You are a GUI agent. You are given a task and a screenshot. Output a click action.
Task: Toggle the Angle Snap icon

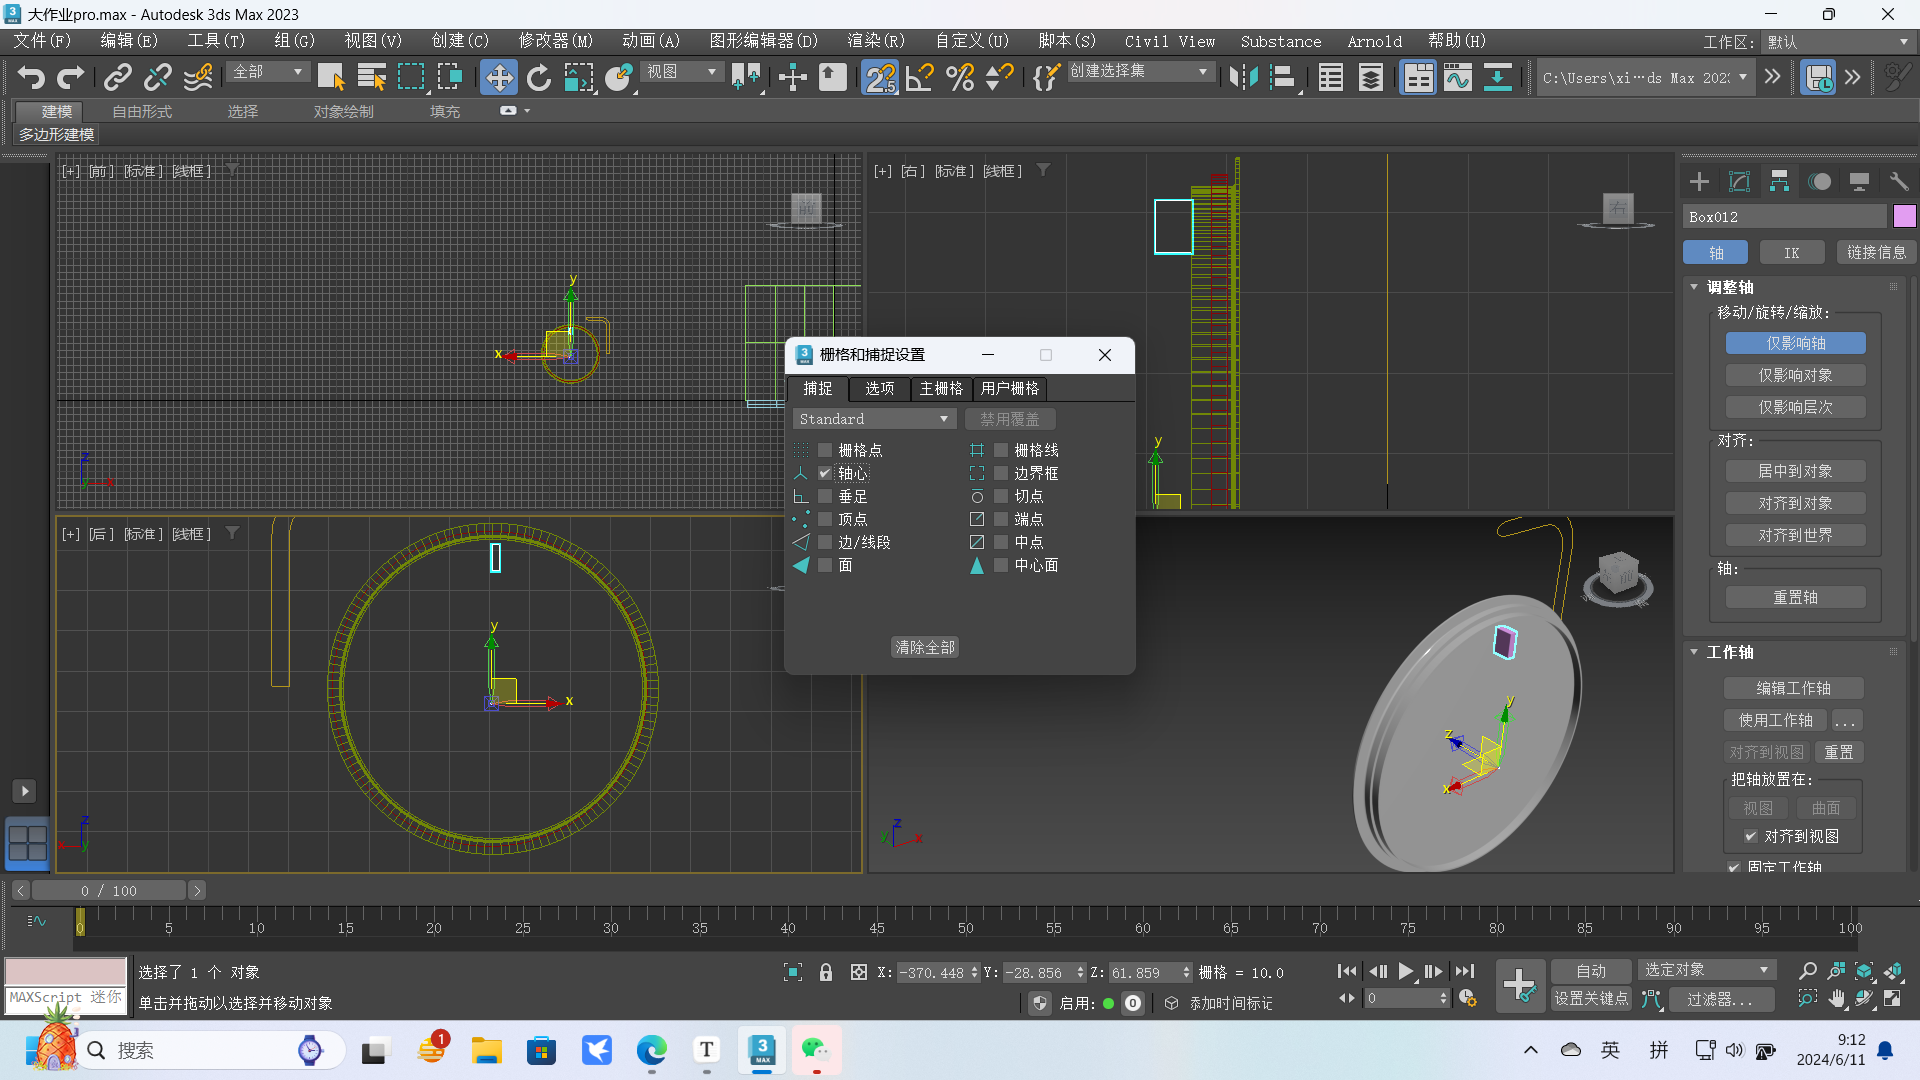tap(919, 77)
